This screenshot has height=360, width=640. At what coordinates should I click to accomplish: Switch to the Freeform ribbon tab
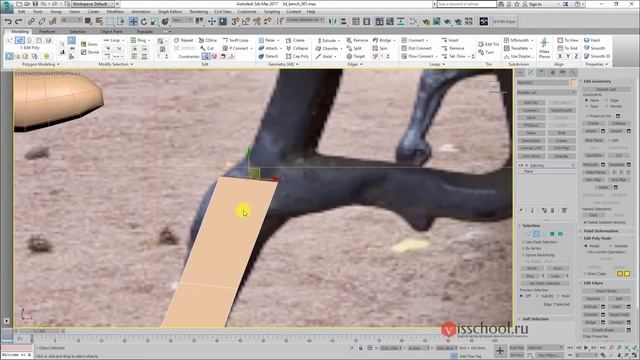[47, 31]
